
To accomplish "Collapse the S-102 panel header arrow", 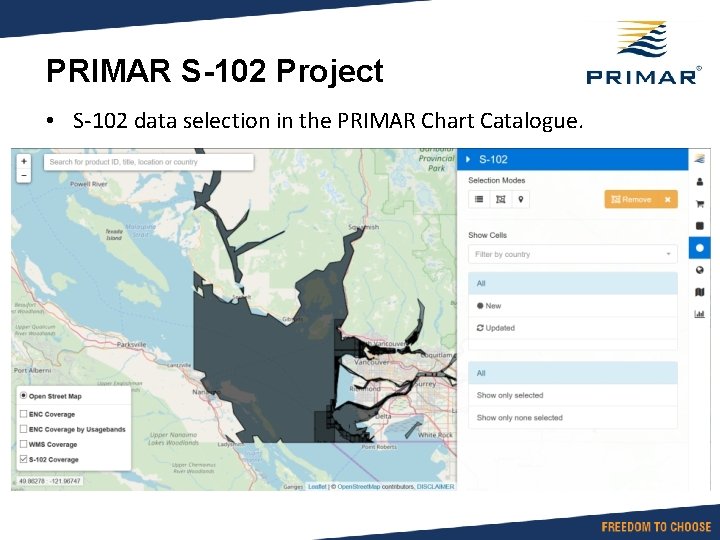I will point(468,159).
